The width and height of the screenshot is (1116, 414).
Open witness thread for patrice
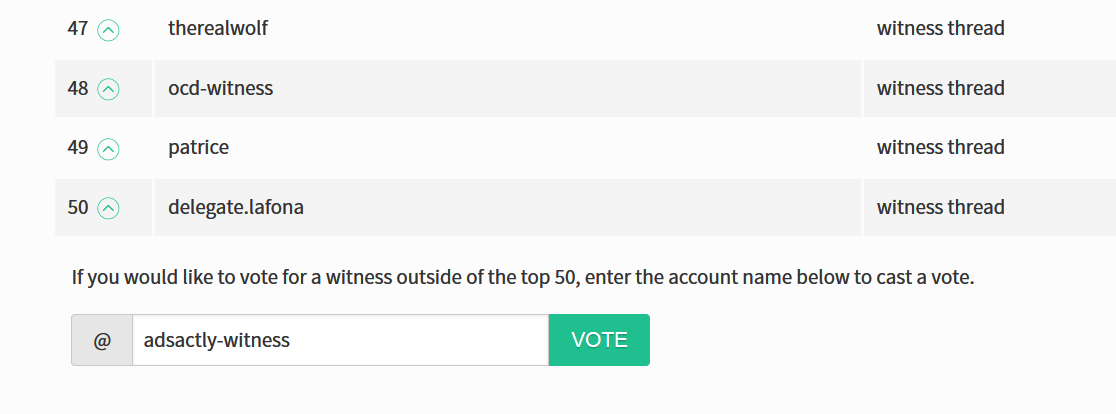(940, 147)
